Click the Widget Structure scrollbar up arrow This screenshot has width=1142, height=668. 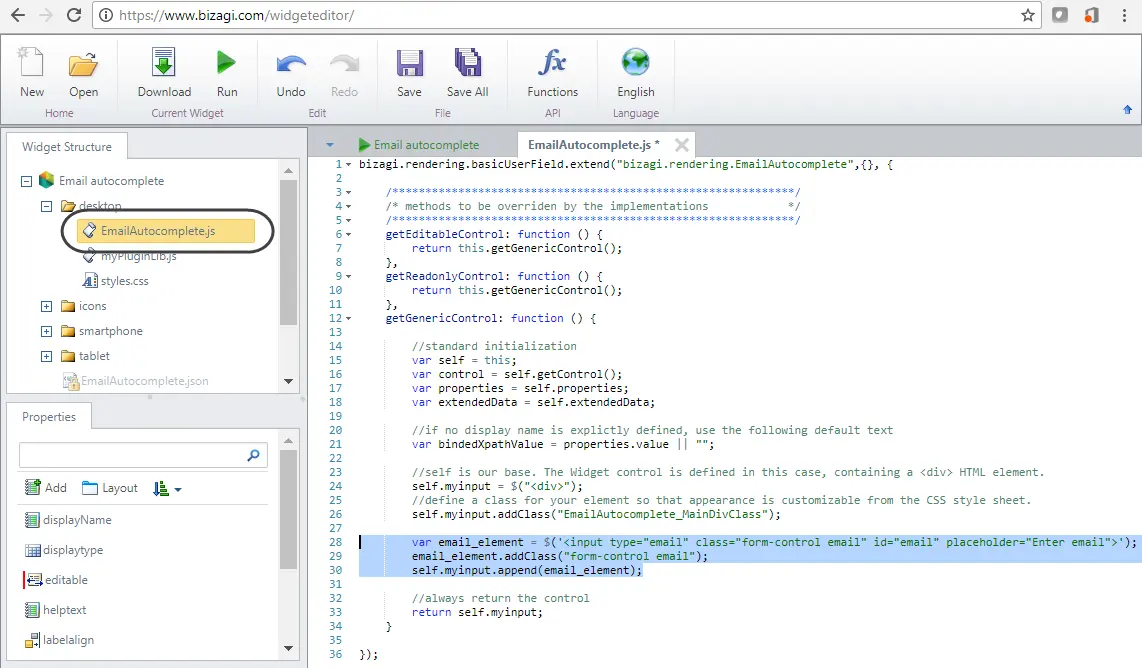(288, 170)
